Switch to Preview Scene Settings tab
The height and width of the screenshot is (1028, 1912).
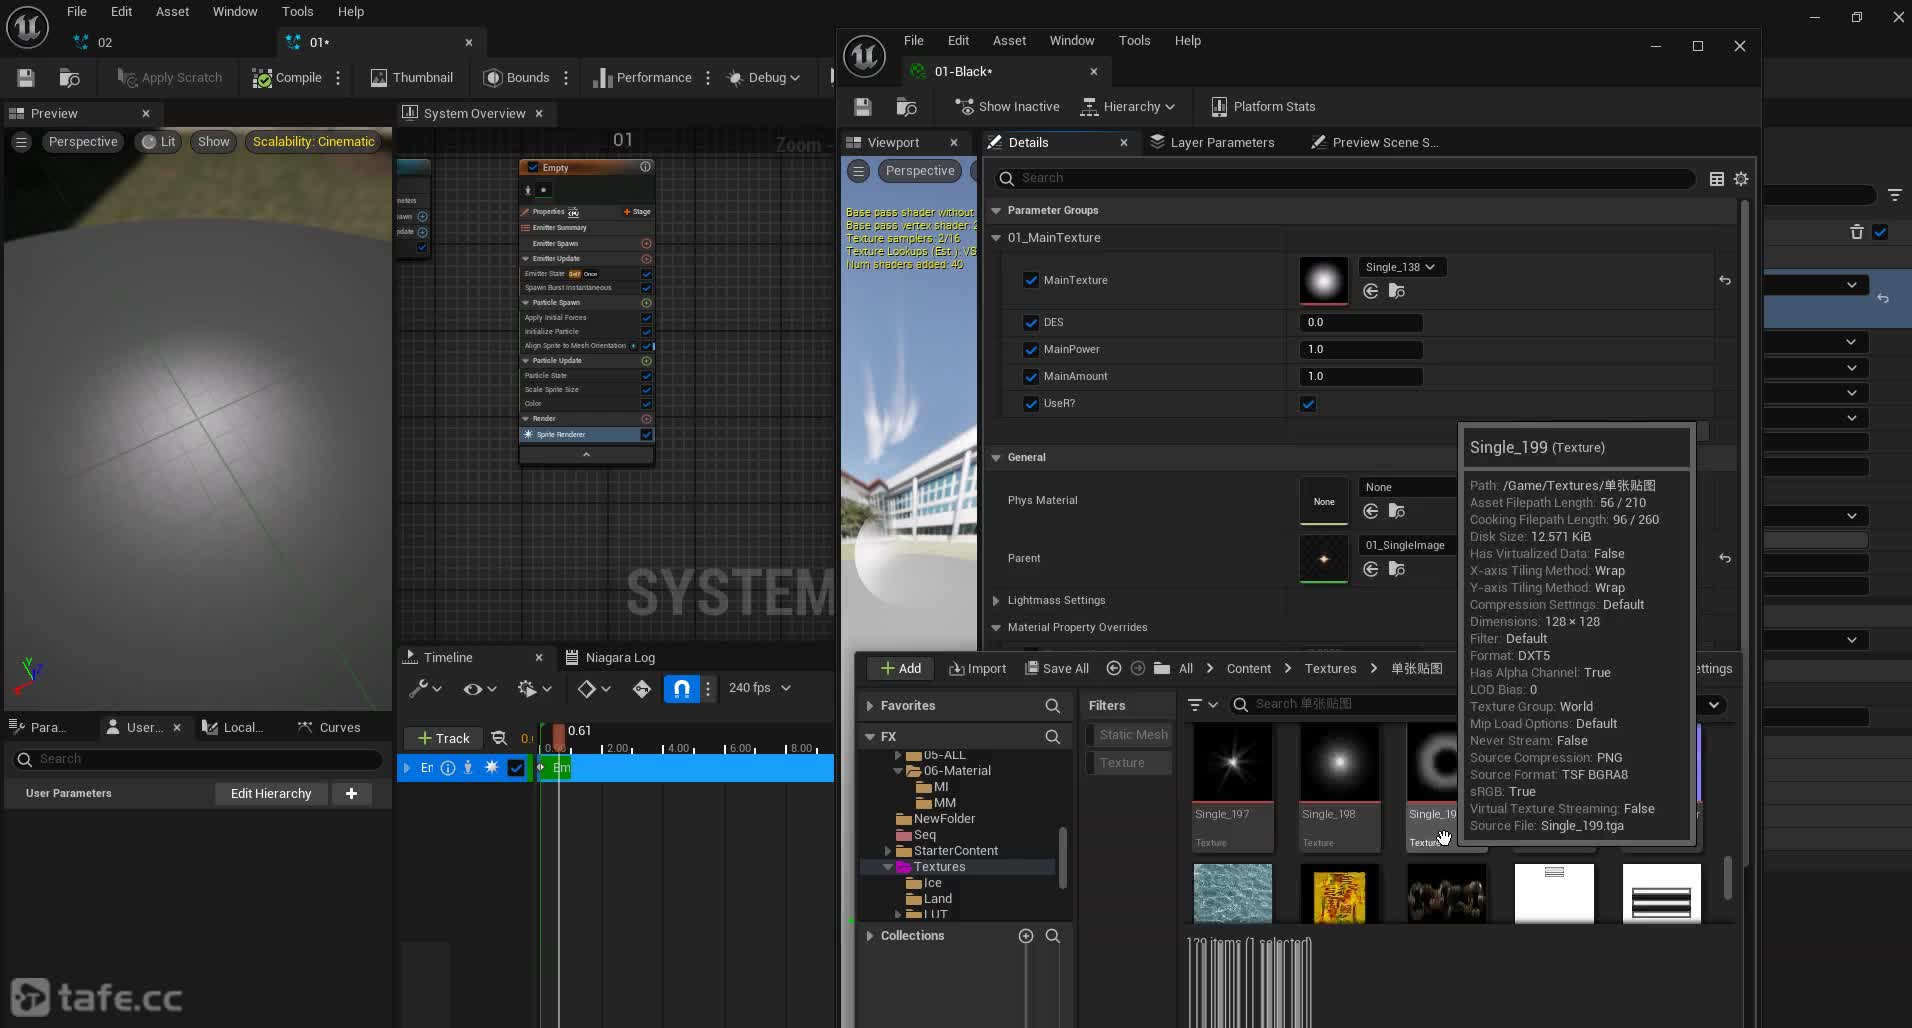(x=1374, y=143)
